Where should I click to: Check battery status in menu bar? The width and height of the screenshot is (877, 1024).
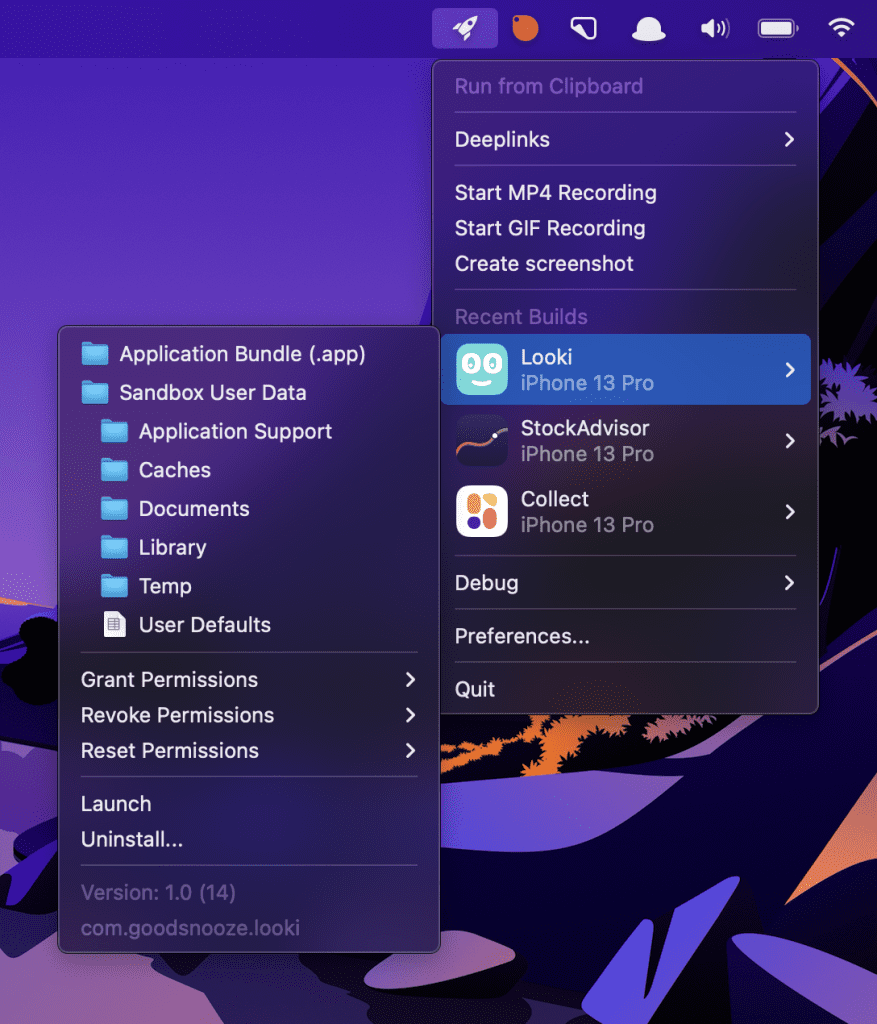tap(778, 29)
